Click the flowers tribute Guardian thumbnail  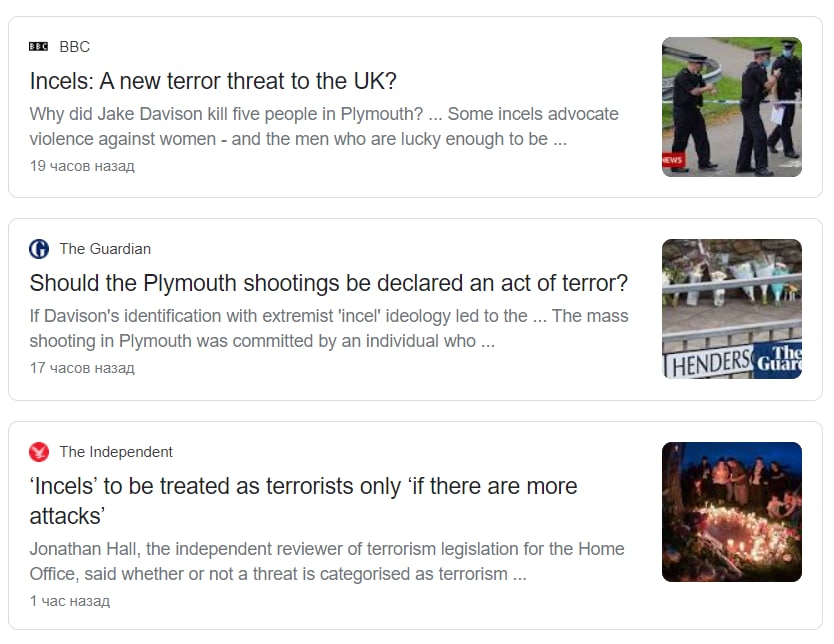[x=732, y=309]
